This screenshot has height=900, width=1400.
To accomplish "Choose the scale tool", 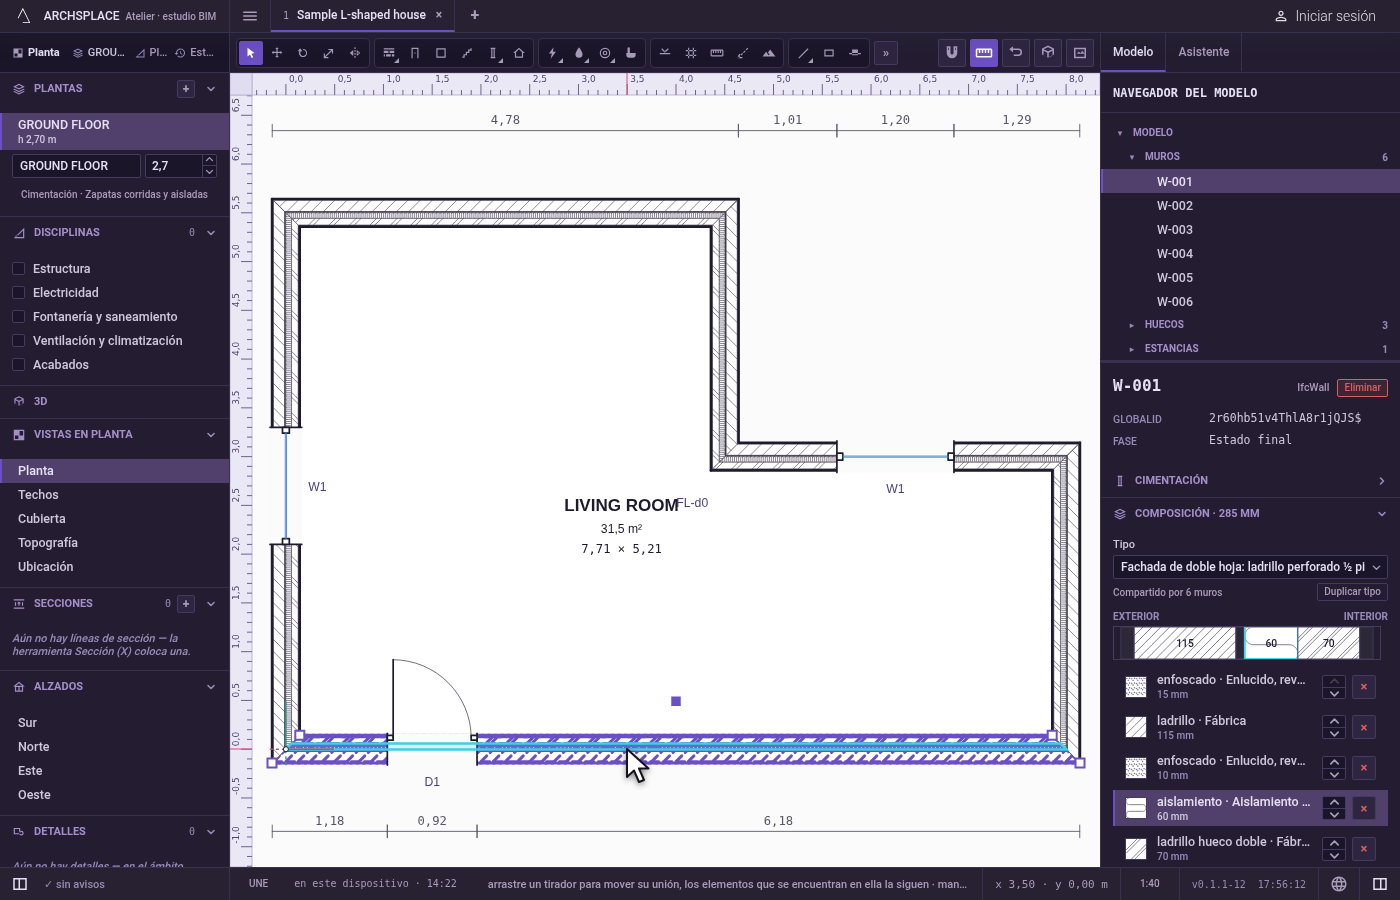I will point(329,53).
